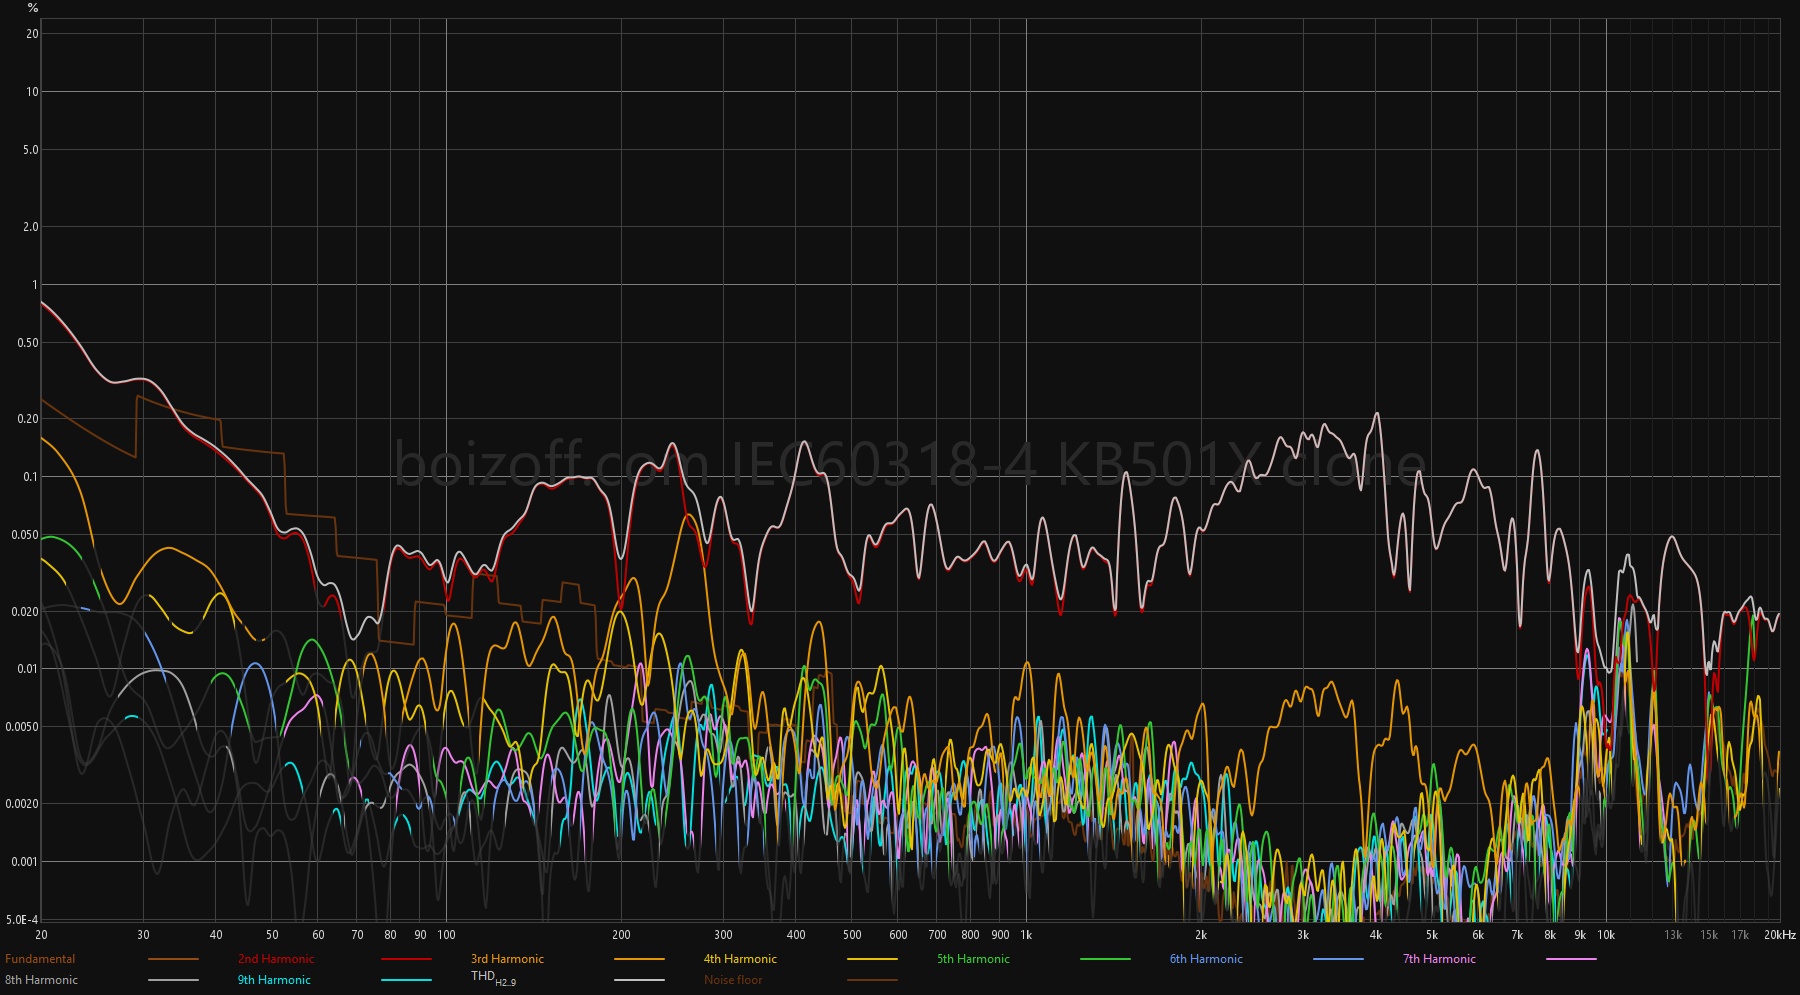Toggle the 3rd Harmonic legend label
Viewport: 1800px width, 995px height.
tap(507, 959)
